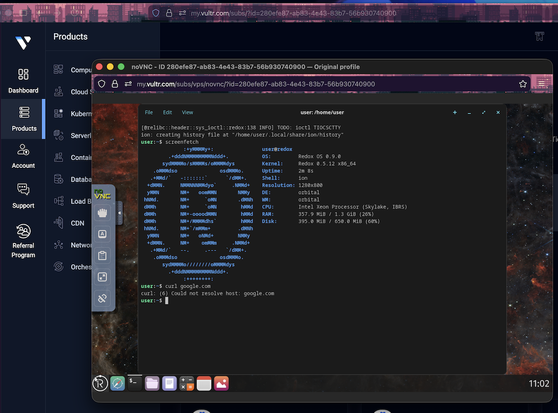
Task: Select Databases item in Products list
Action: 73,179
